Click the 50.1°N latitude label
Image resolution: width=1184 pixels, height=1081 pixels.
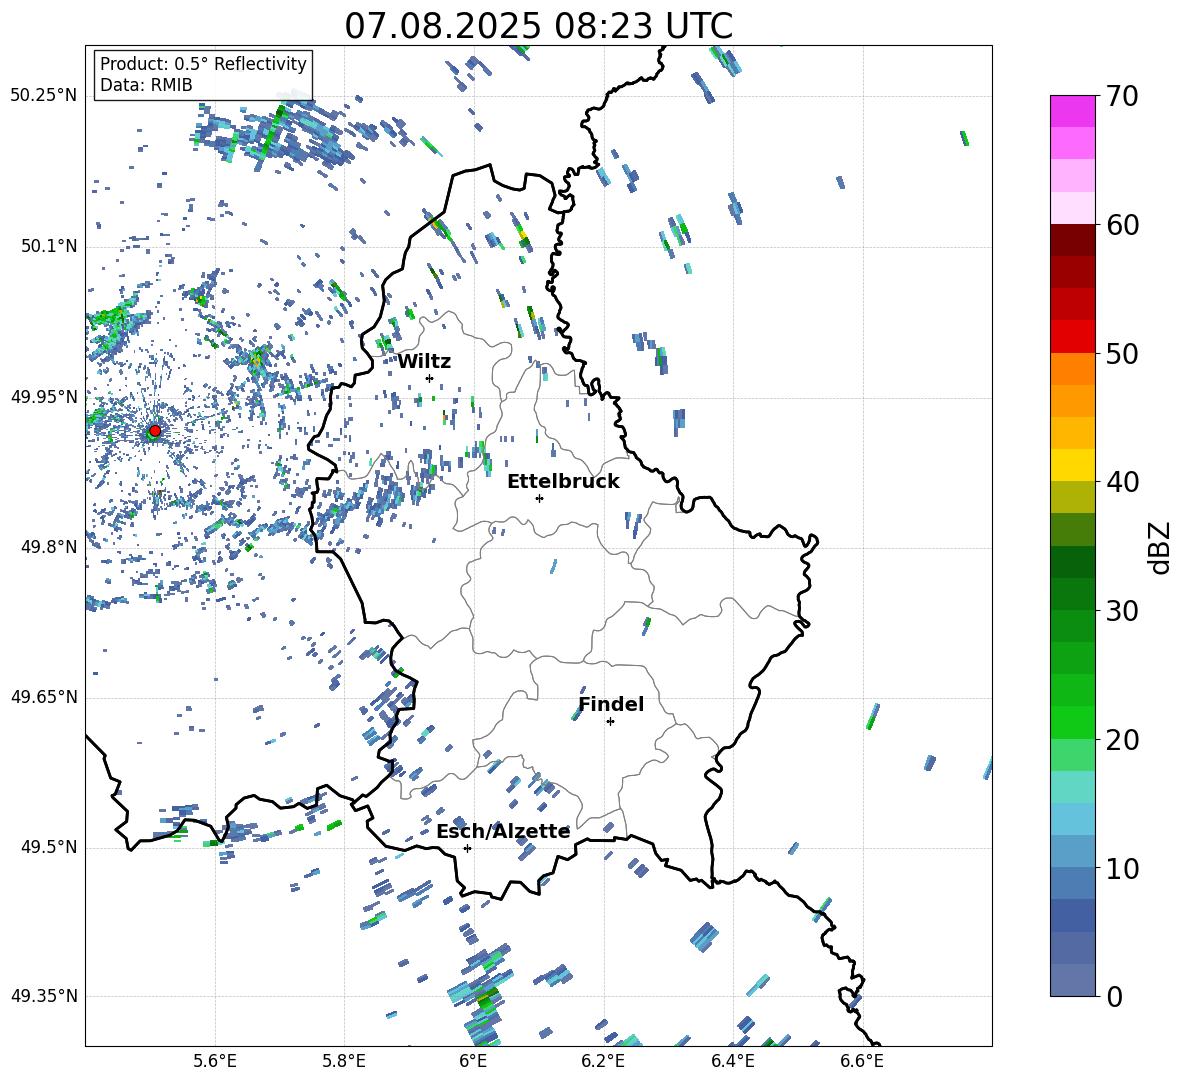(48, 246)
